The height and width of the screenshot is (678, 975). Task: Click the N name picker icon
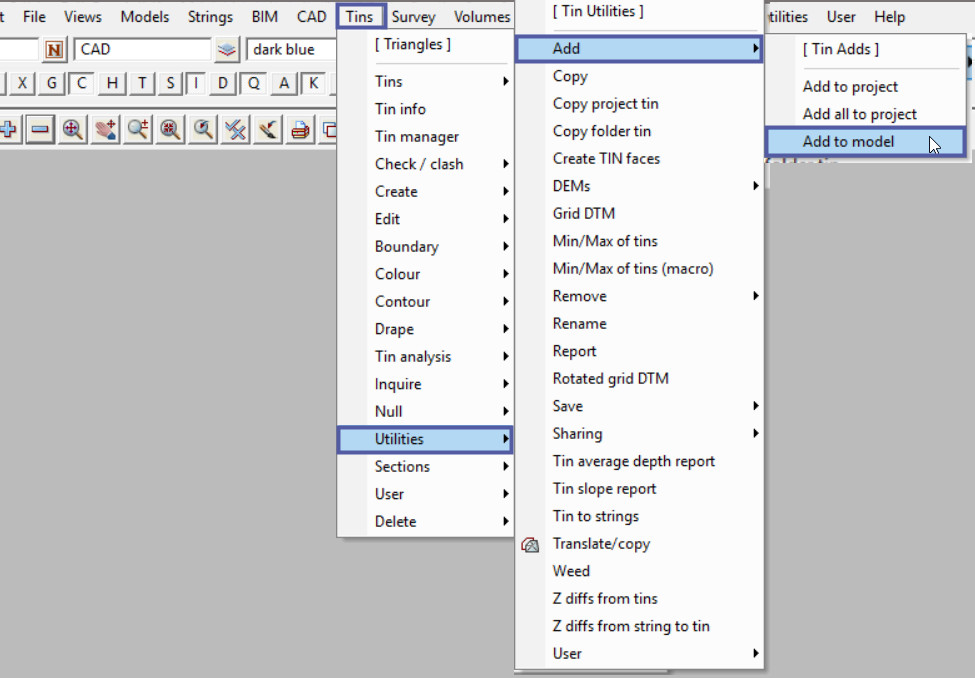tap(55, 49)
